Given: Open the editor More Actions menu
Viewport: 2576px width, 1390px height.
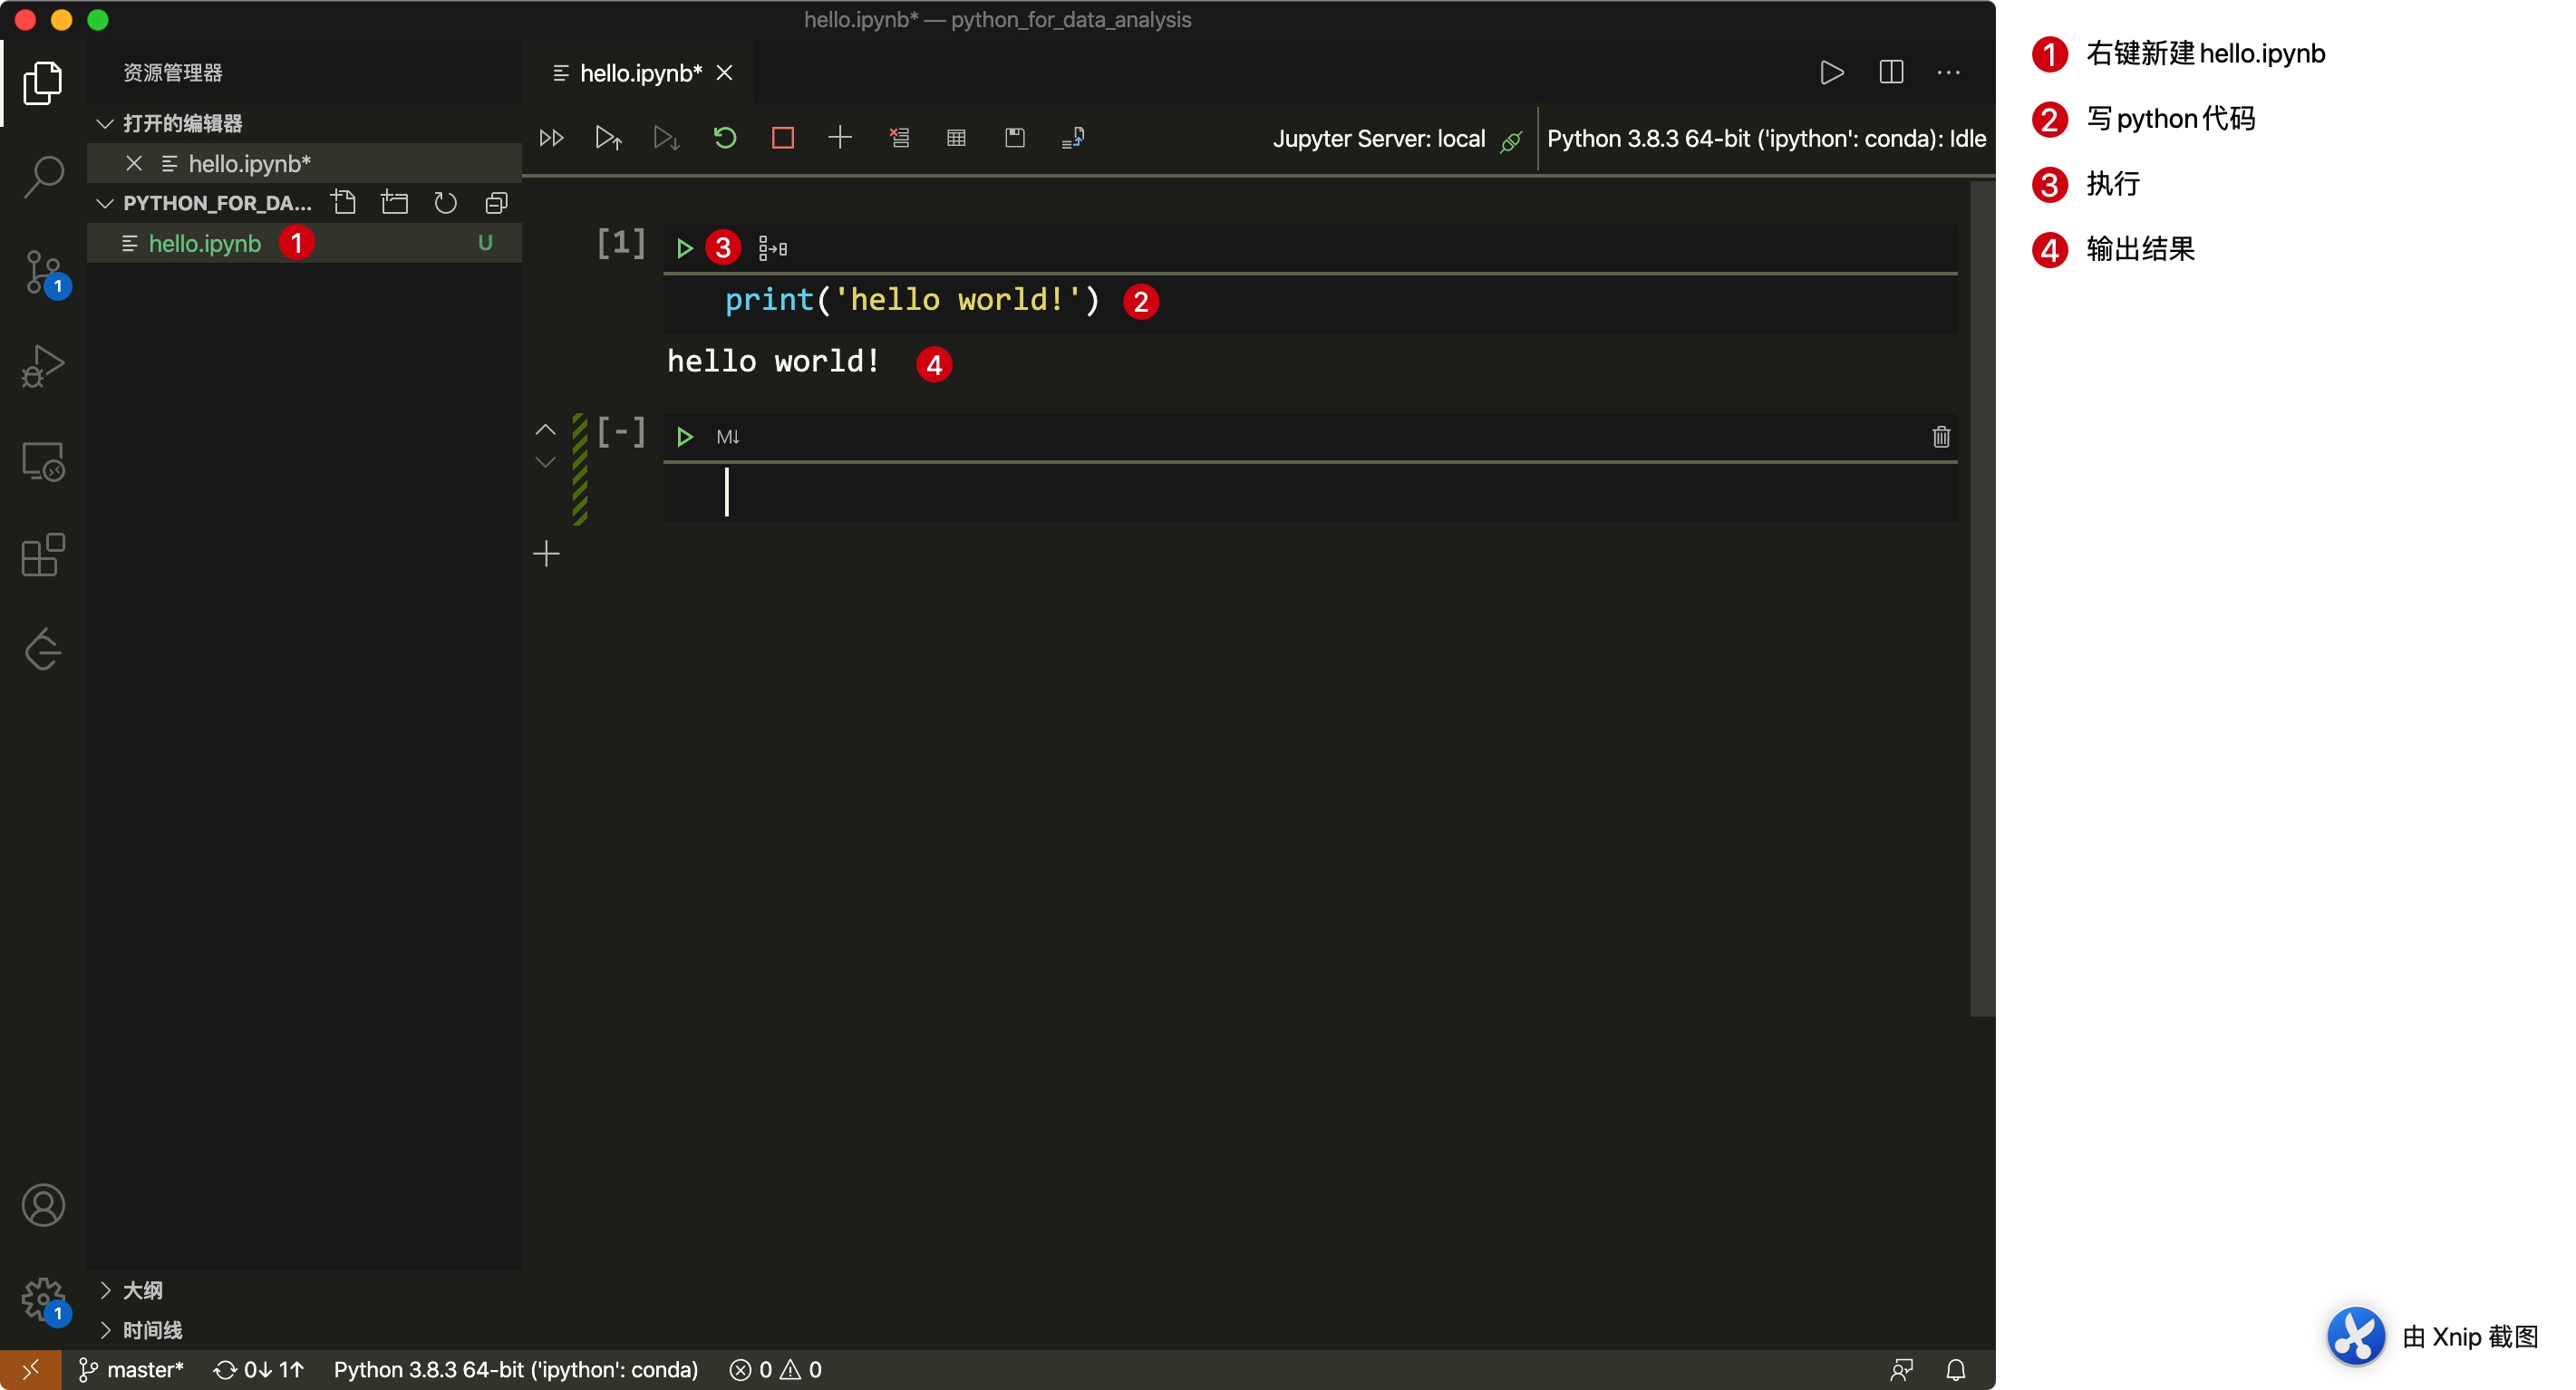Looking at the screenshot, I should click(x=1948, y=73).
